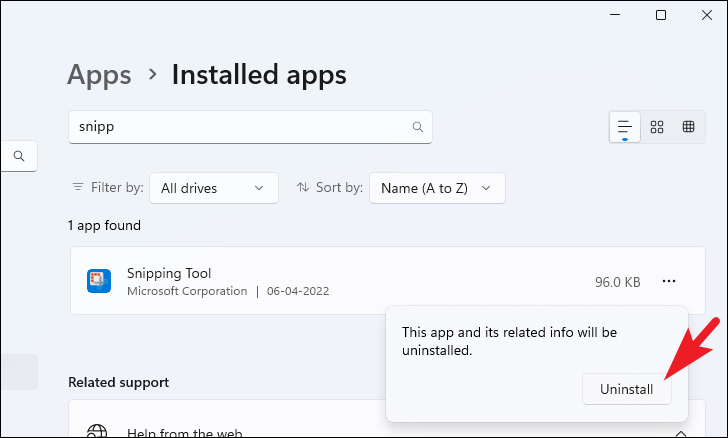Minimize the Settings window

point(615,15)
